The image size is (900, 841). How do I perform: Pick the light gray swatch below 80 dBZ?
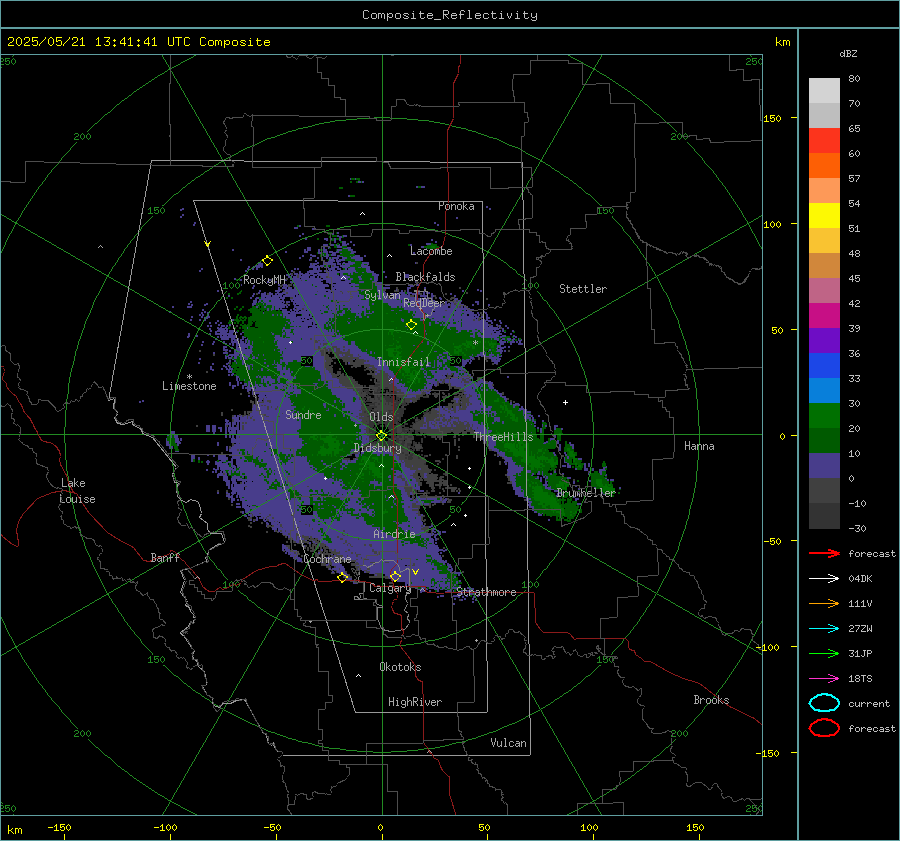pos(824,90)
